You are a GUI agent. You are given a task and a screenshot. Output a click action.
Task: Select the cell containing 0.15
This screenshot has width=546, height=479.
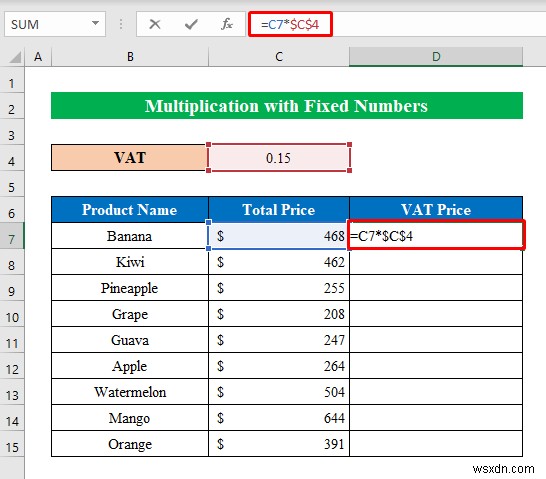(279, 158)
